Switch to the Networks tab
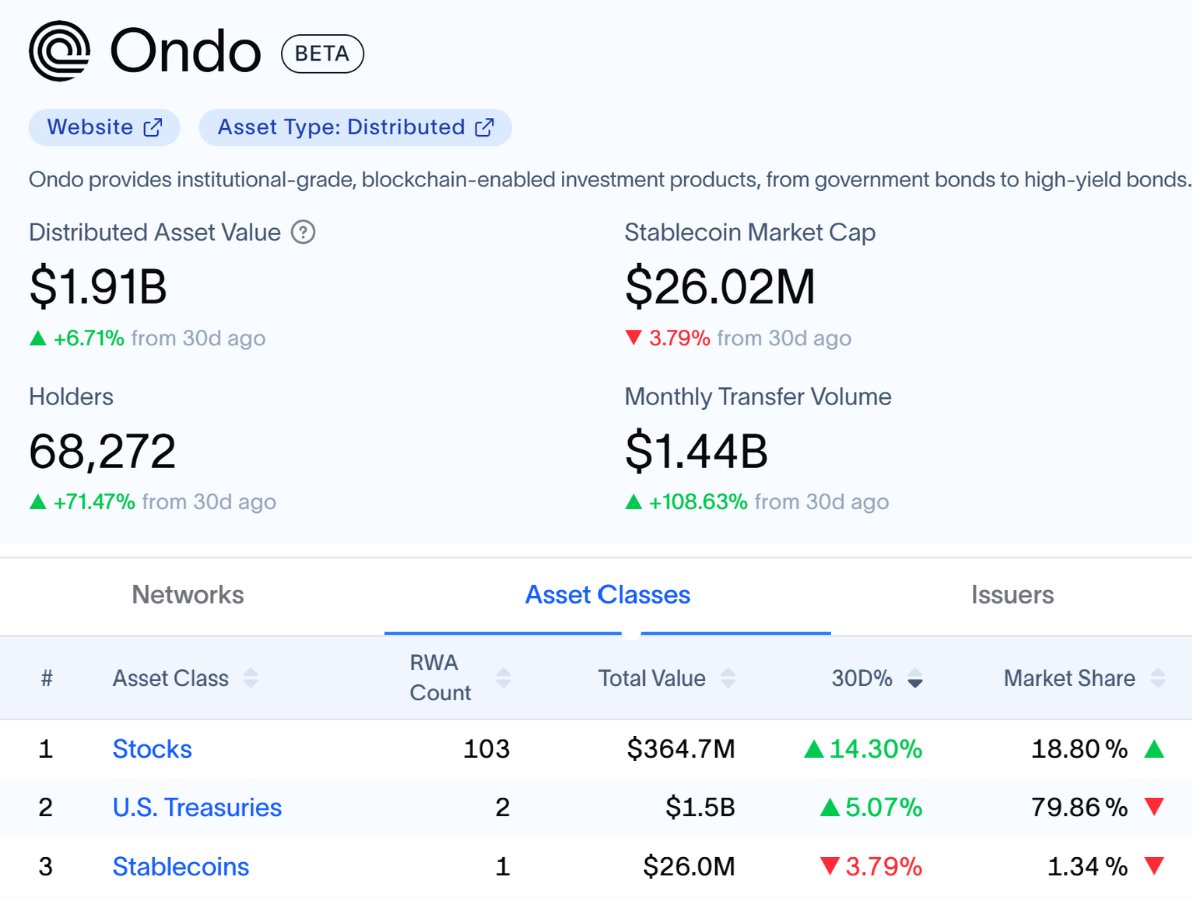This screenshot has width=1192, height=900. pos(188,594)
